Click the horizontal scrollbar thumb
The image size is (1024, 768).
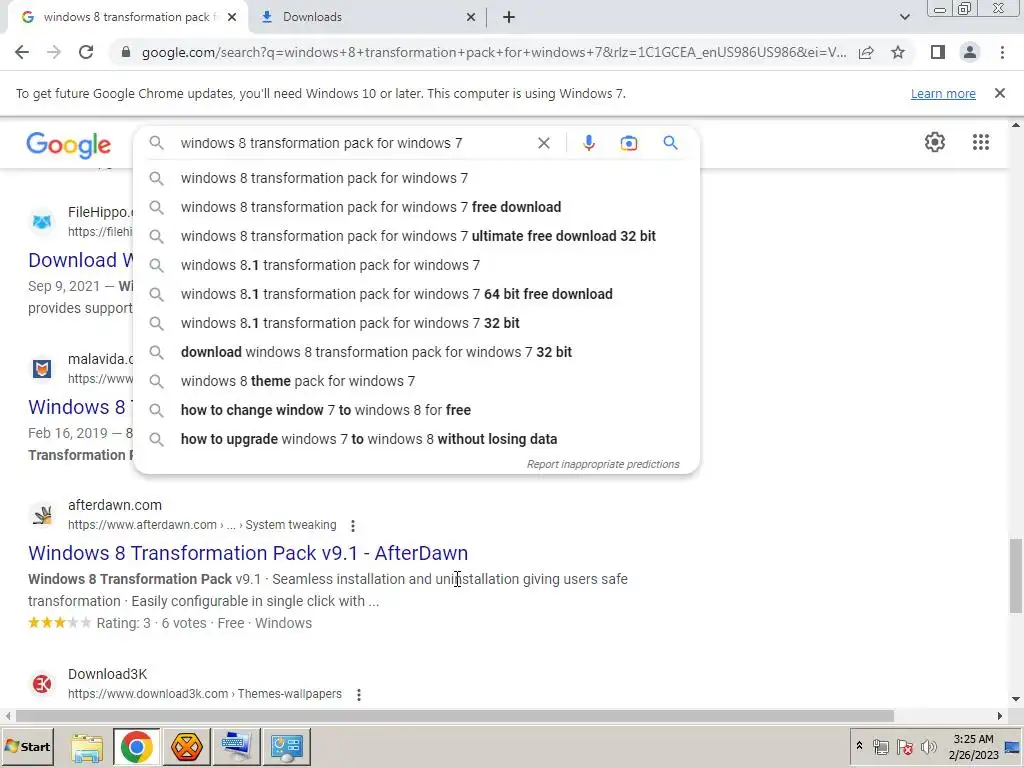point(455,716)
